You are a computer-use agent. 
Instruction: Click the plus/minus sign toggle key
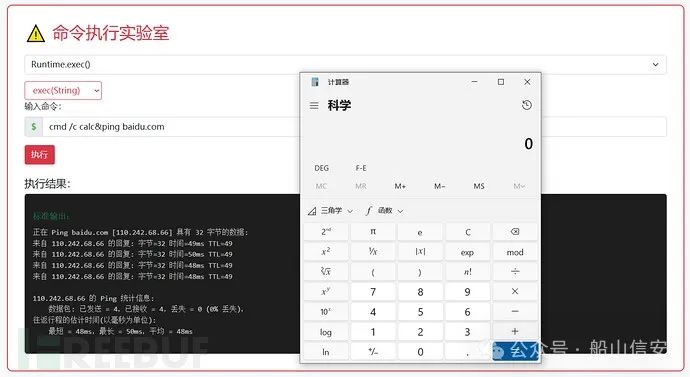(373, 352)
